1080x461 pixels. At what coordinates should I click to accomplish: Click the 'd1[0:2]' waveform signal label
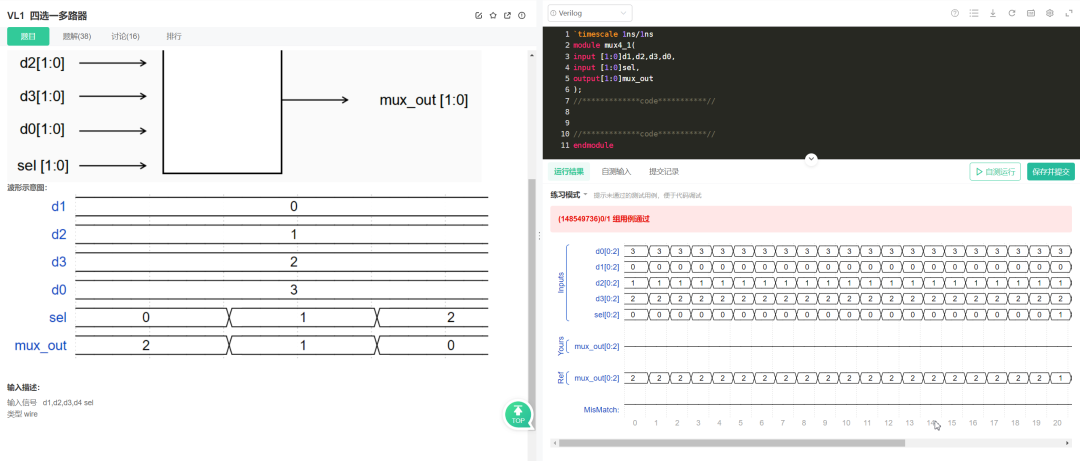pos(608,267)
